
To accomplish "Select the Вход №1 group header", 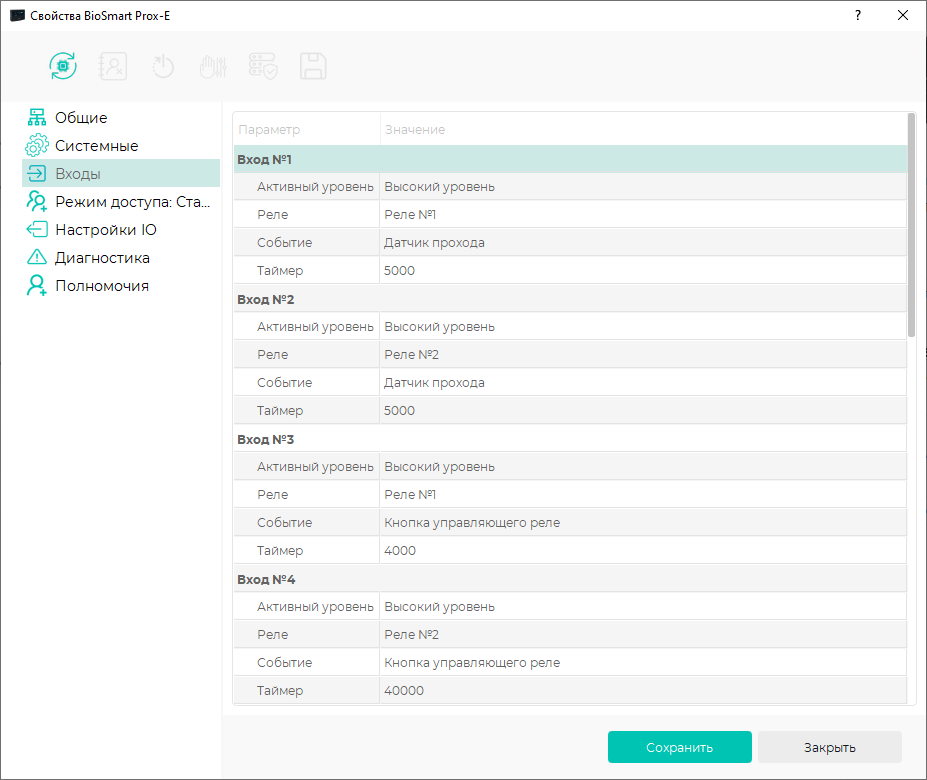I will click(x=570, y=159).
